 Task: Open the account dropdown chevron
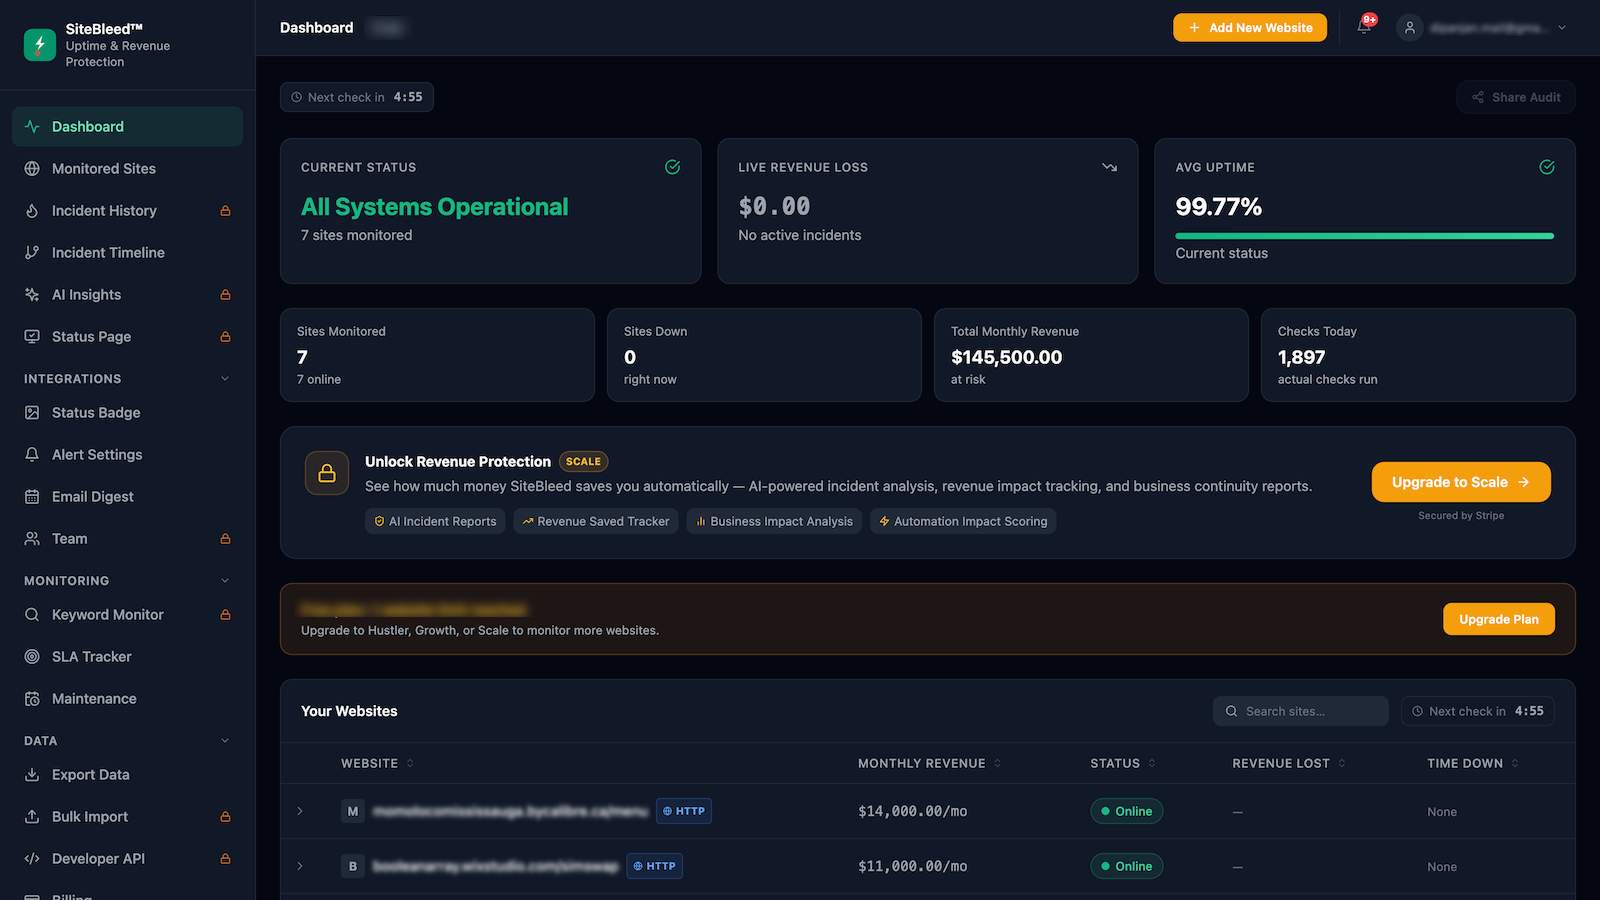pyautogui.click(x=1562, y=28)
